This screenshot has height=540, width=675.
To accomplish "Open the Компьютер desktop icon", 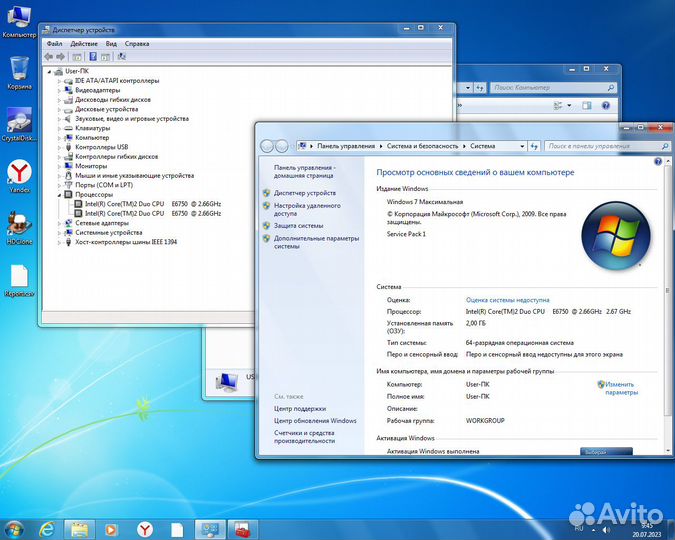I will pyautogui.click(x=19, y=22).
